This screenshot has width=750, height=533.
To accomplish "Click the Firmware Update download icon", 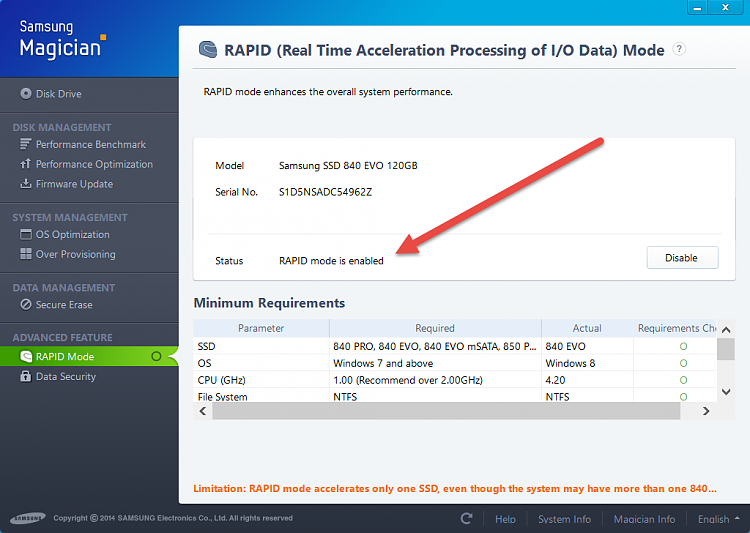I will [25, 183].
